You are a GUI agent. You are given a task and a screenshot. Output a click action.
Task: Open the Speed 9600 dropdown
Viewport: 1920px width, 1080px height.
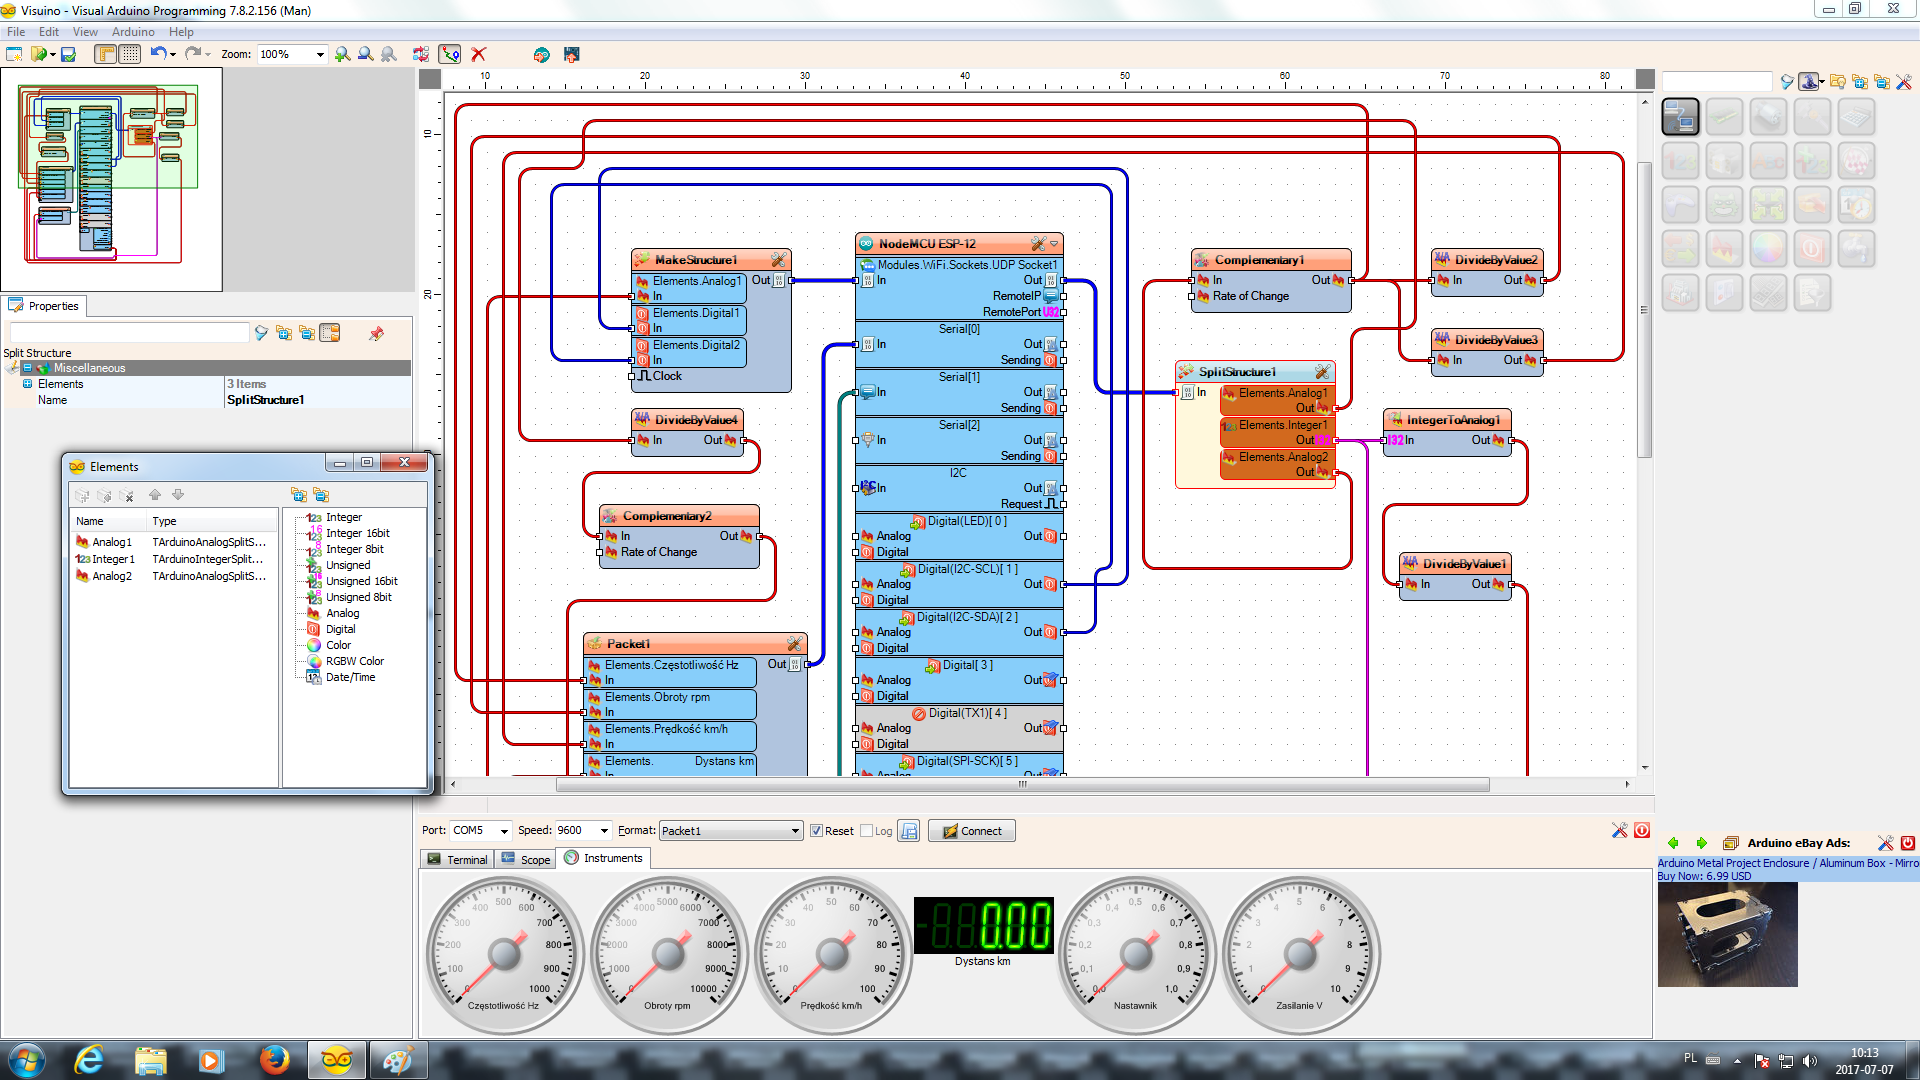604,831
